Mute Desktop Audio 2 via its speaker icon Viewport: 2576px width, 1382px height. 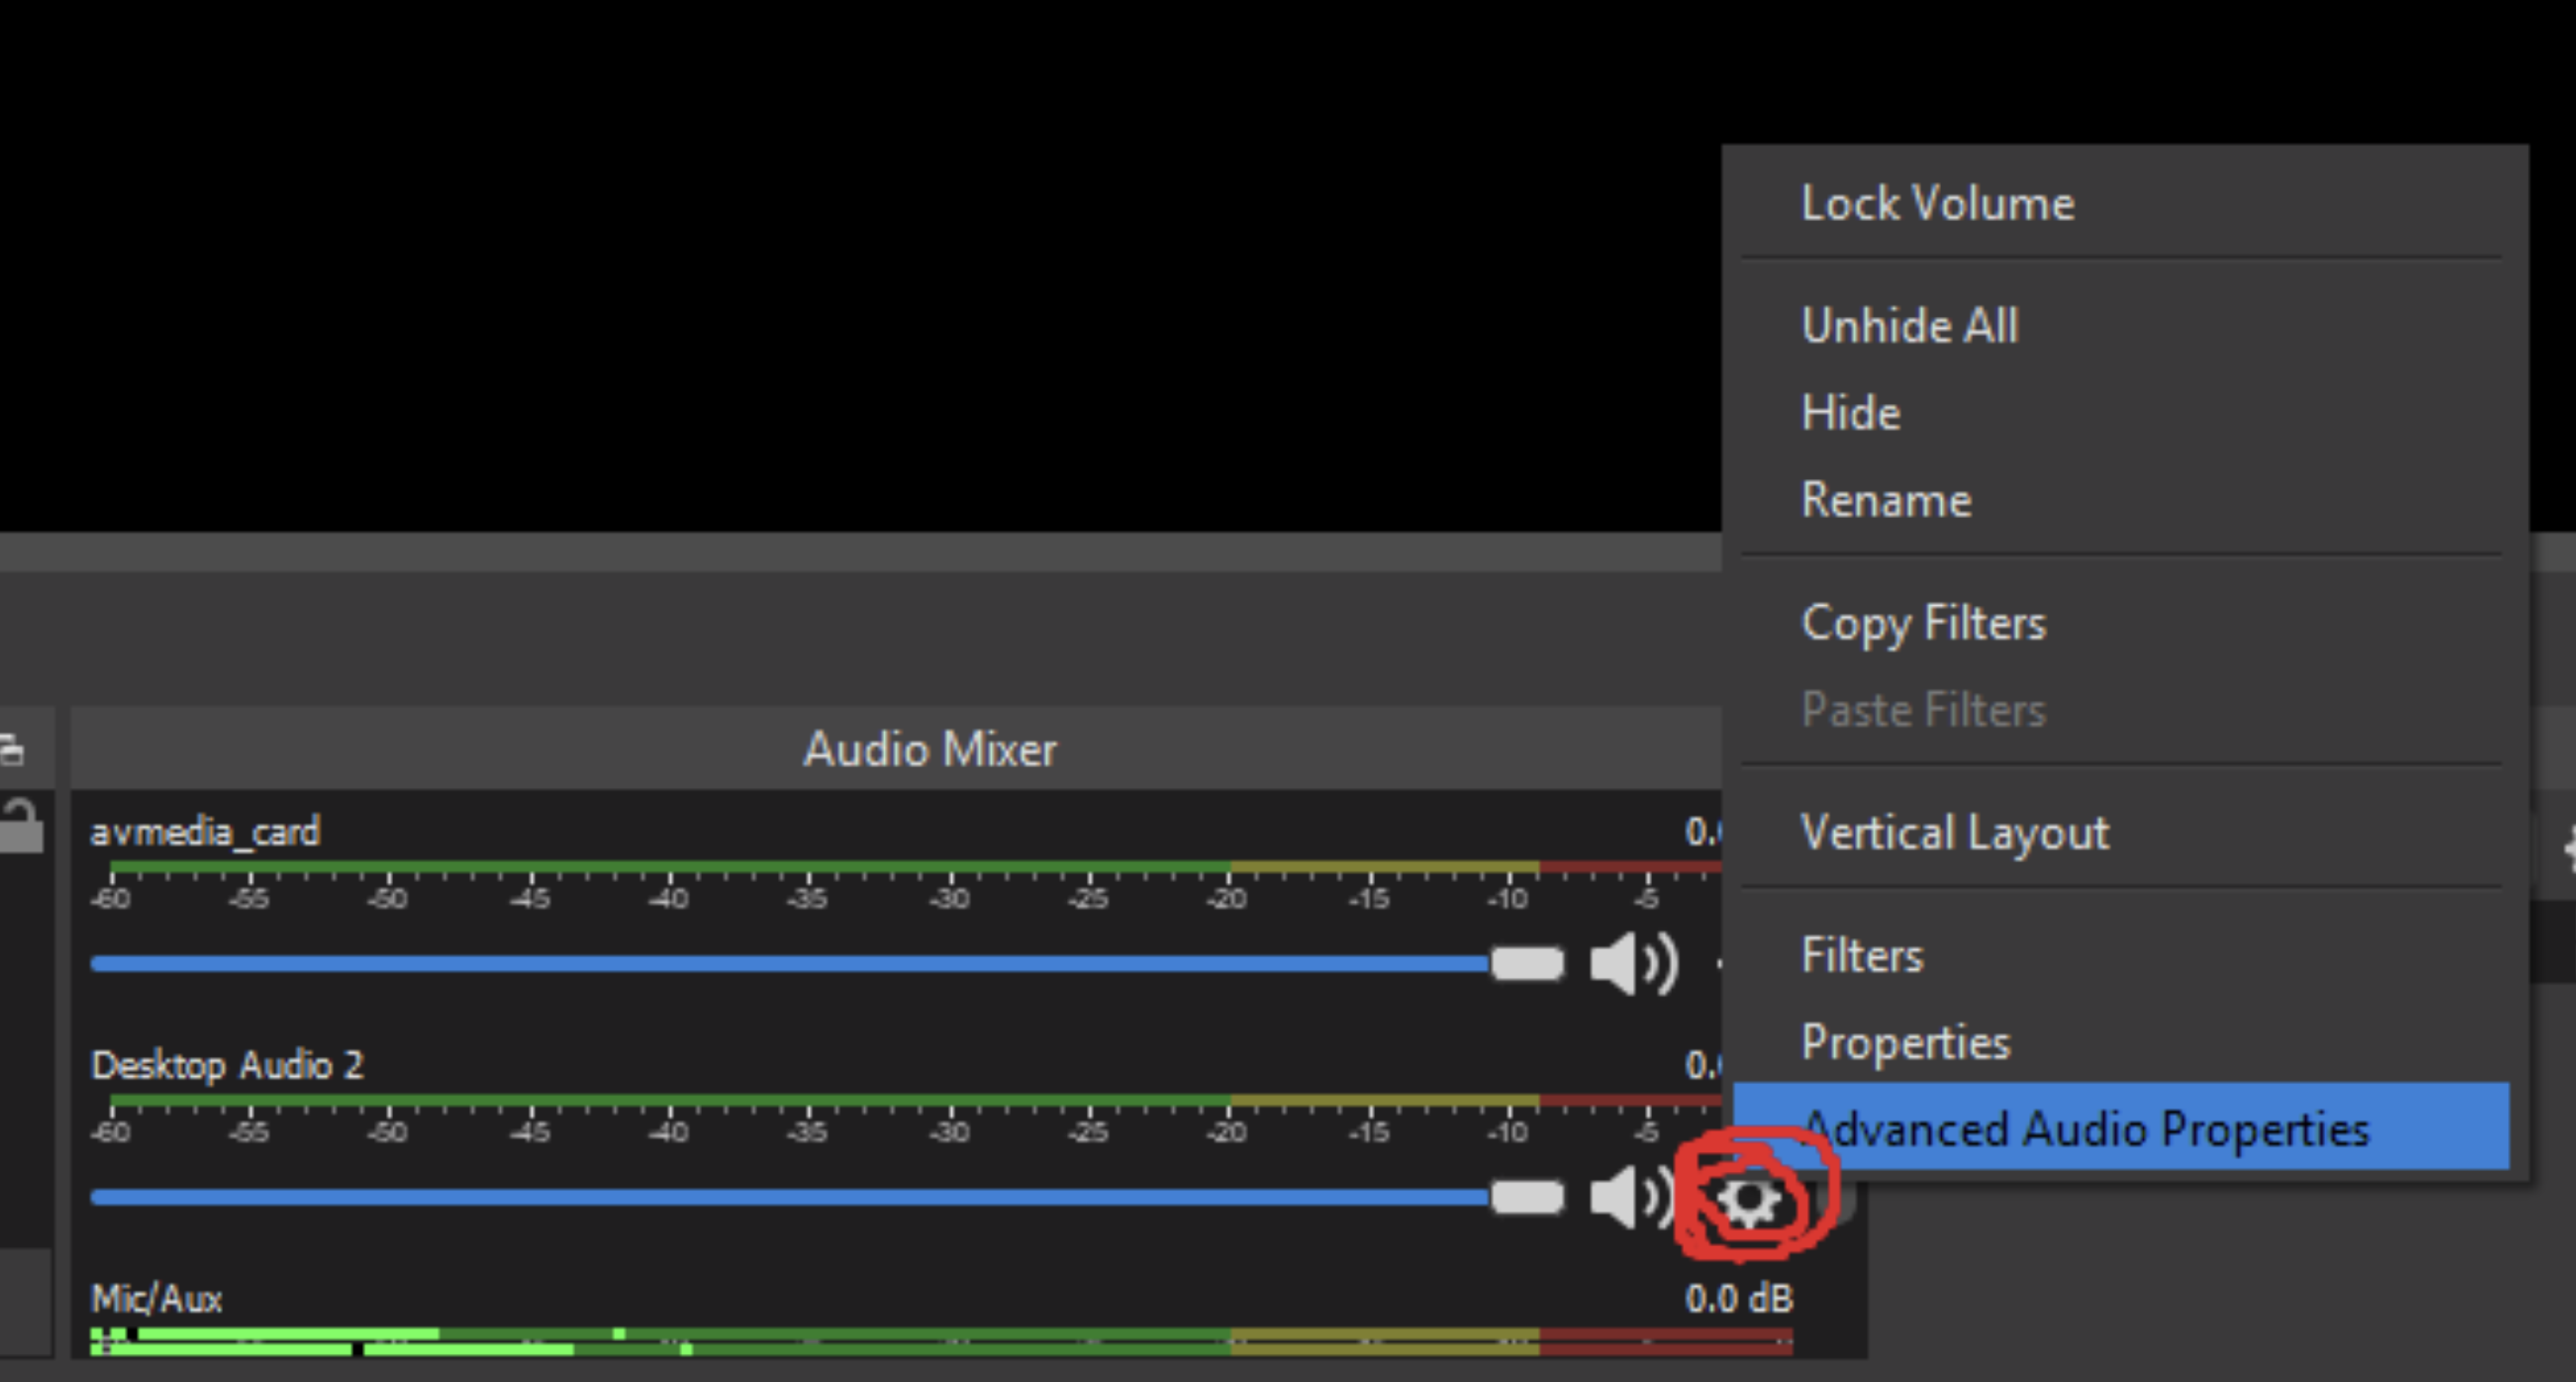click(1627, 1197)
